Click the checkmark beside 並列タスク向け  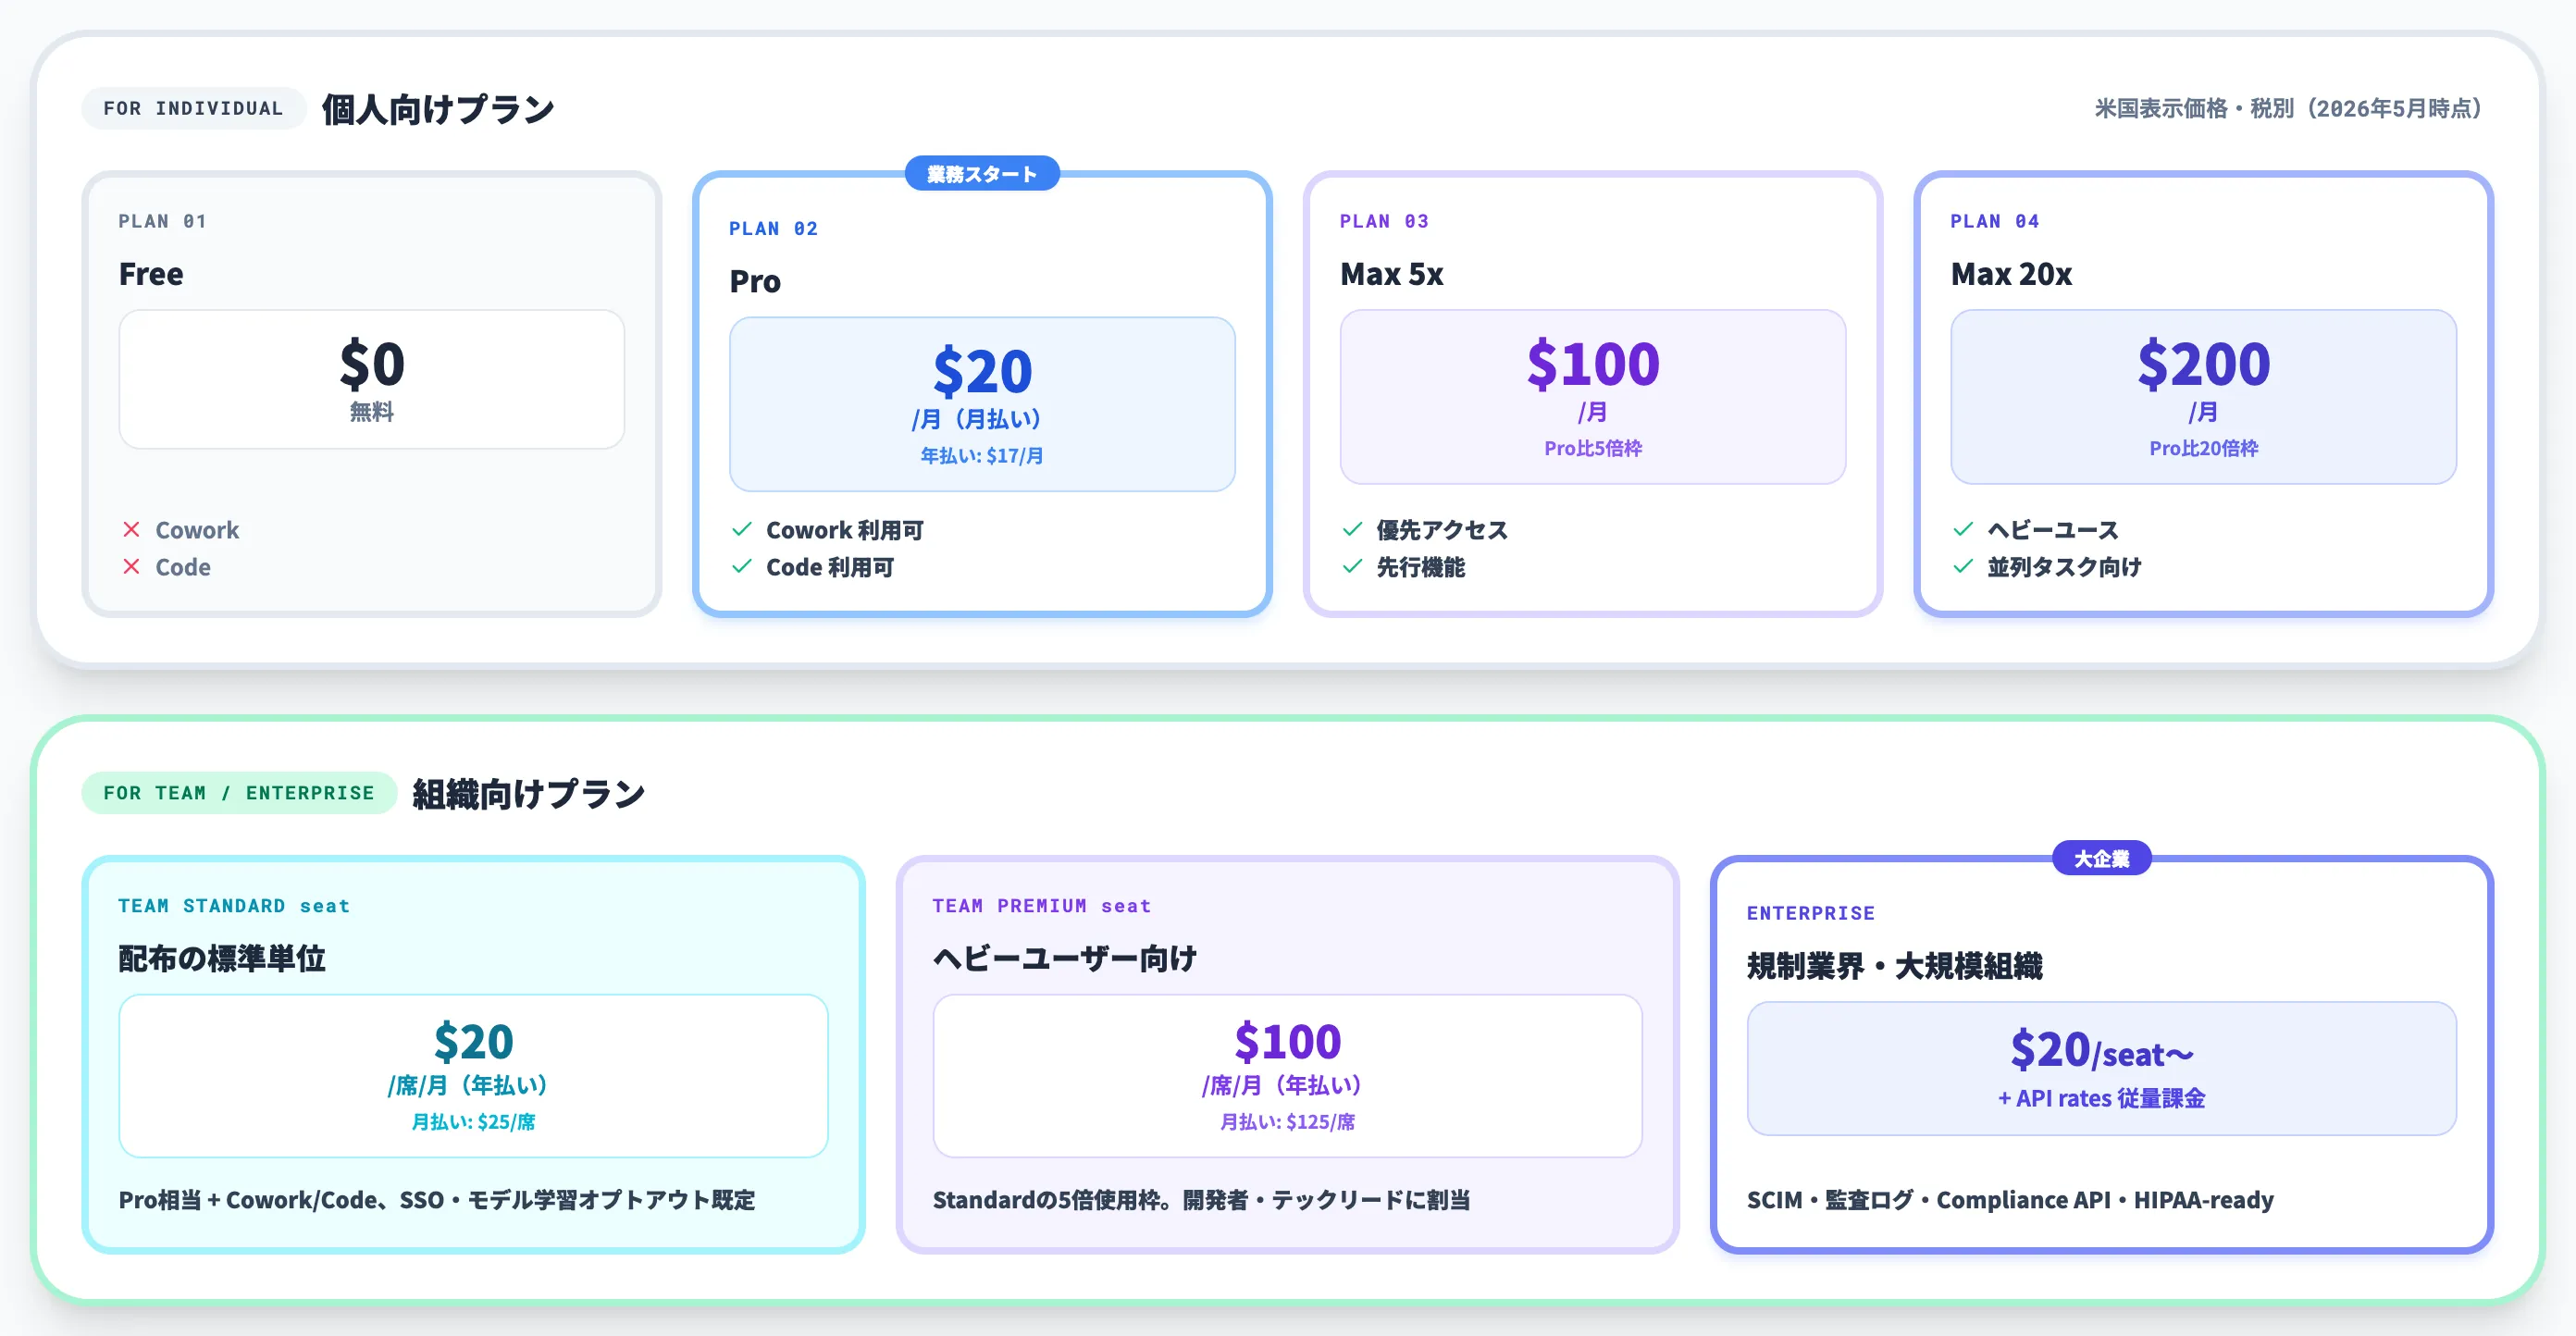[1963, 567]
